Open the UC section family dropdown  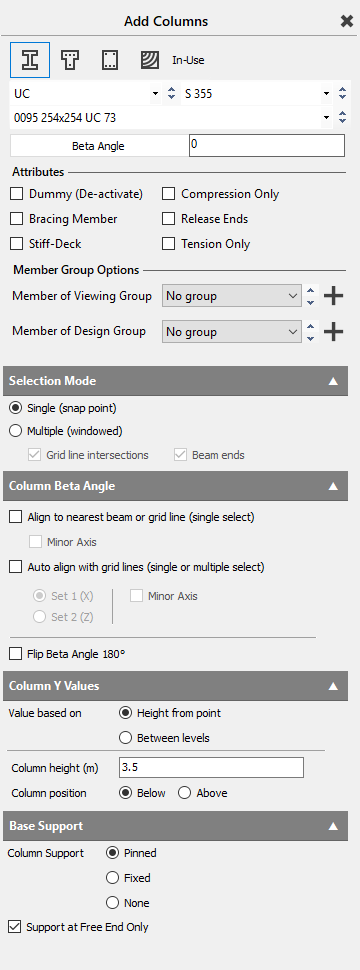point(86,94)
